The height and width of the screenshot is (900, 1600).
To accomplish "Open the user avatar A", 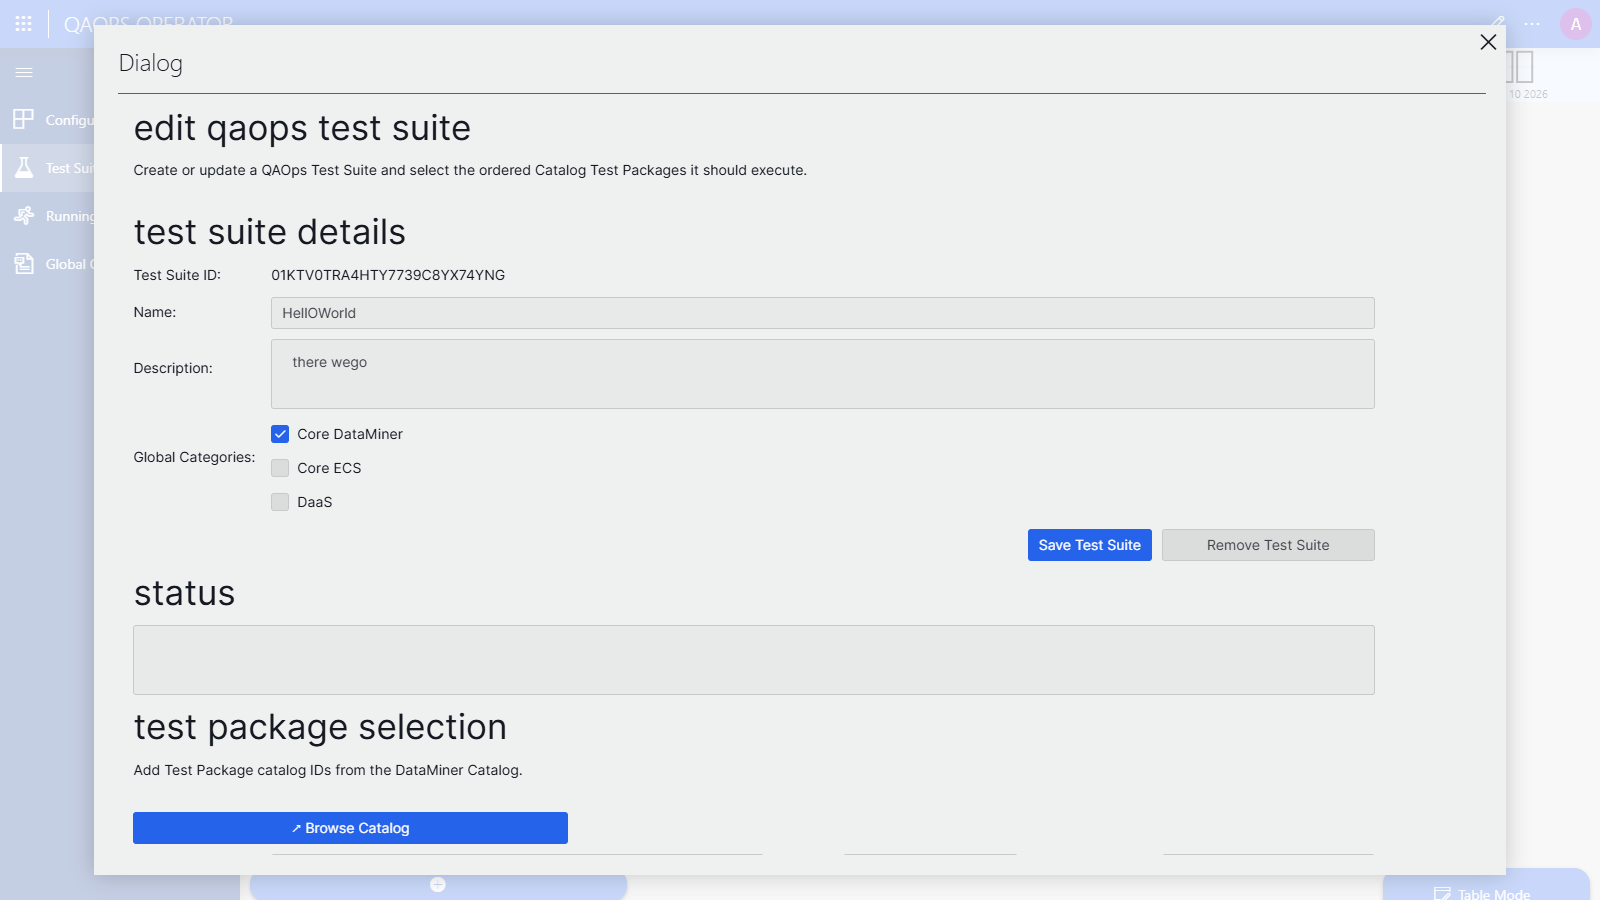I will click(x=1575, y=24).
